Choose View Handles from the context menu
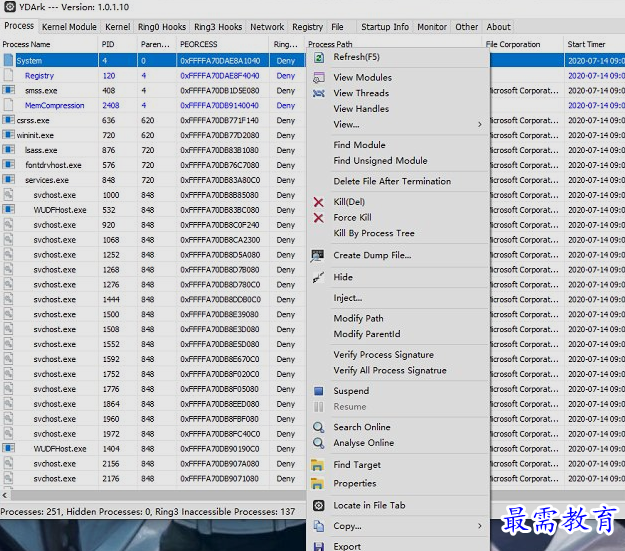This screenshot has height=551, width=625. pos(361,109)
